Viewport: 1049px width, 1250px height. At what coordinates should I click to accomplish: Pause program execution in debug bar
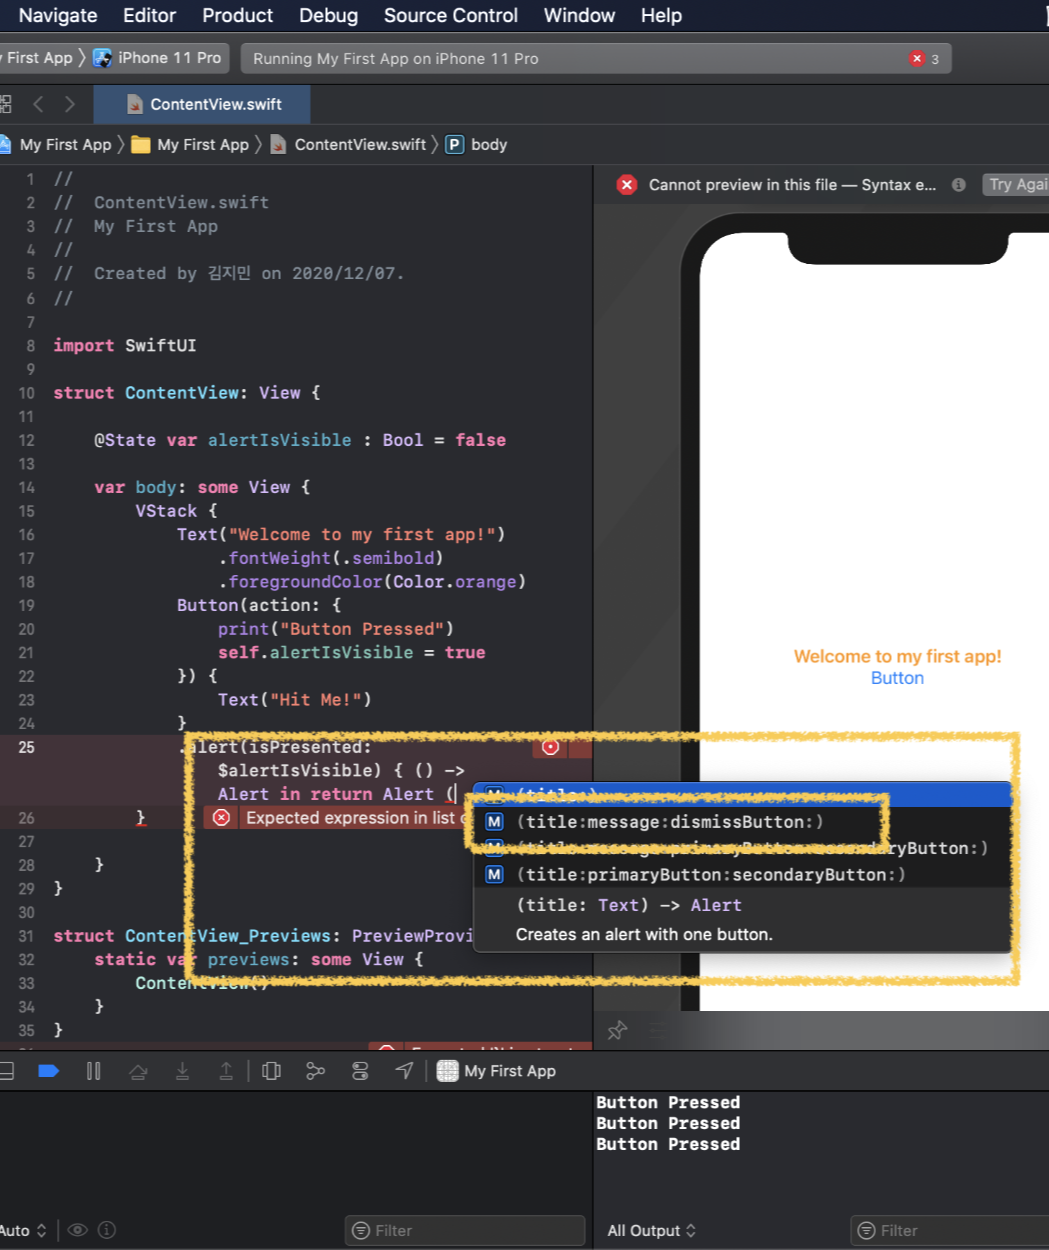(x=93, y=1071)
